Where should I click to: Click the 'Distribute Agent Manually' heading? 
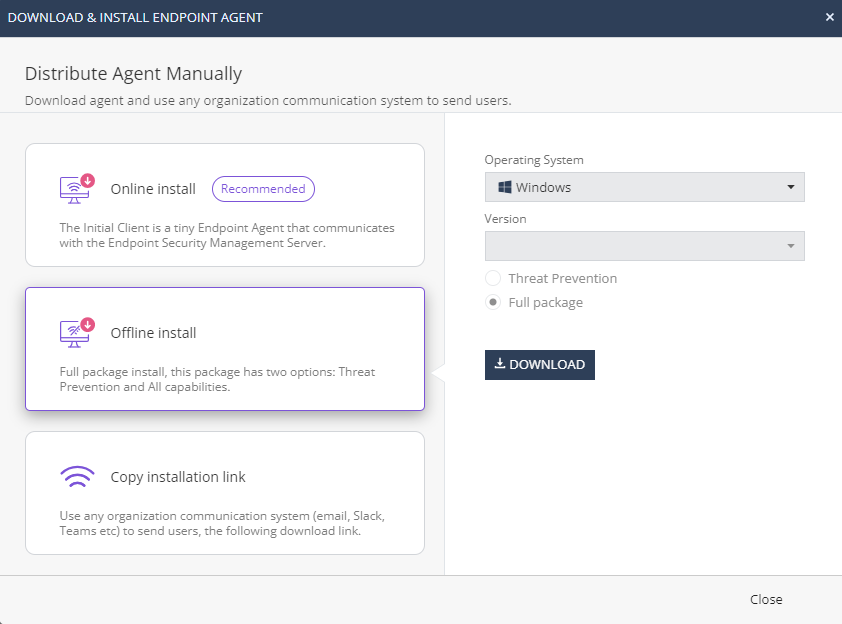[133, 74]
